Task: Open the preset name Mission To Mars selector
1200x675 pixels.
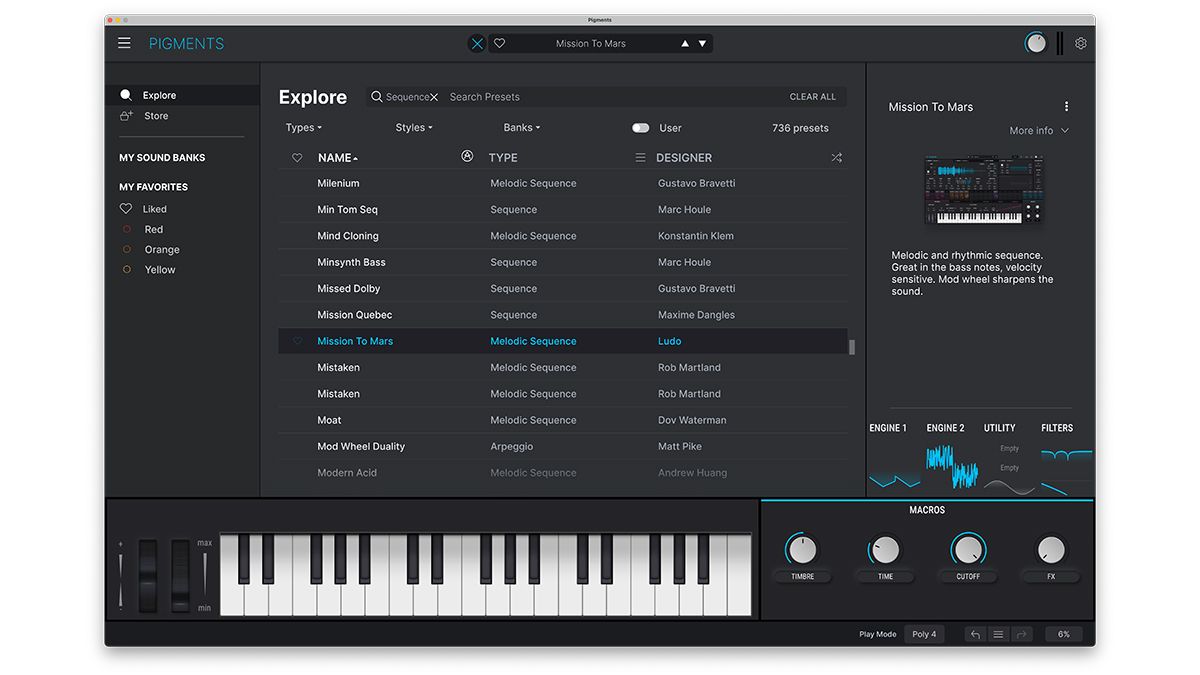Action: 591,43
